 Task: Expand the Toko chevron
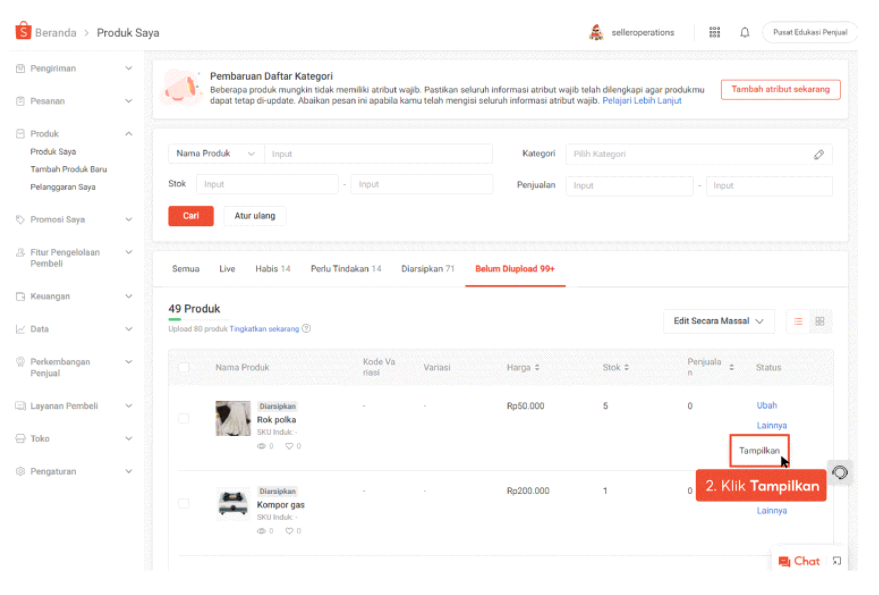[x=128, y=439]
